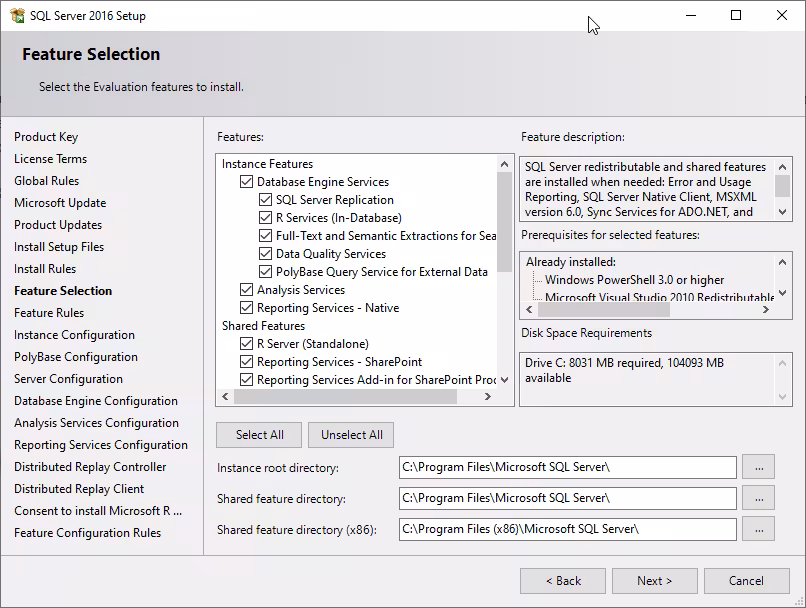Screen dimensions: 806x608
Task: Select Server Configuration step
Action: (x=68, y=379)
